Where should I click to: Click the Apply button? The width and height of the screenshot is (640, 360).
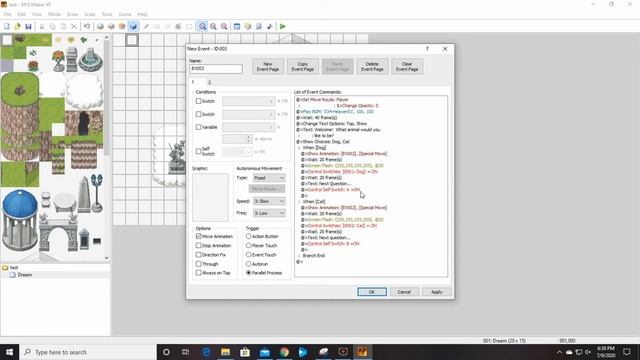437,292
